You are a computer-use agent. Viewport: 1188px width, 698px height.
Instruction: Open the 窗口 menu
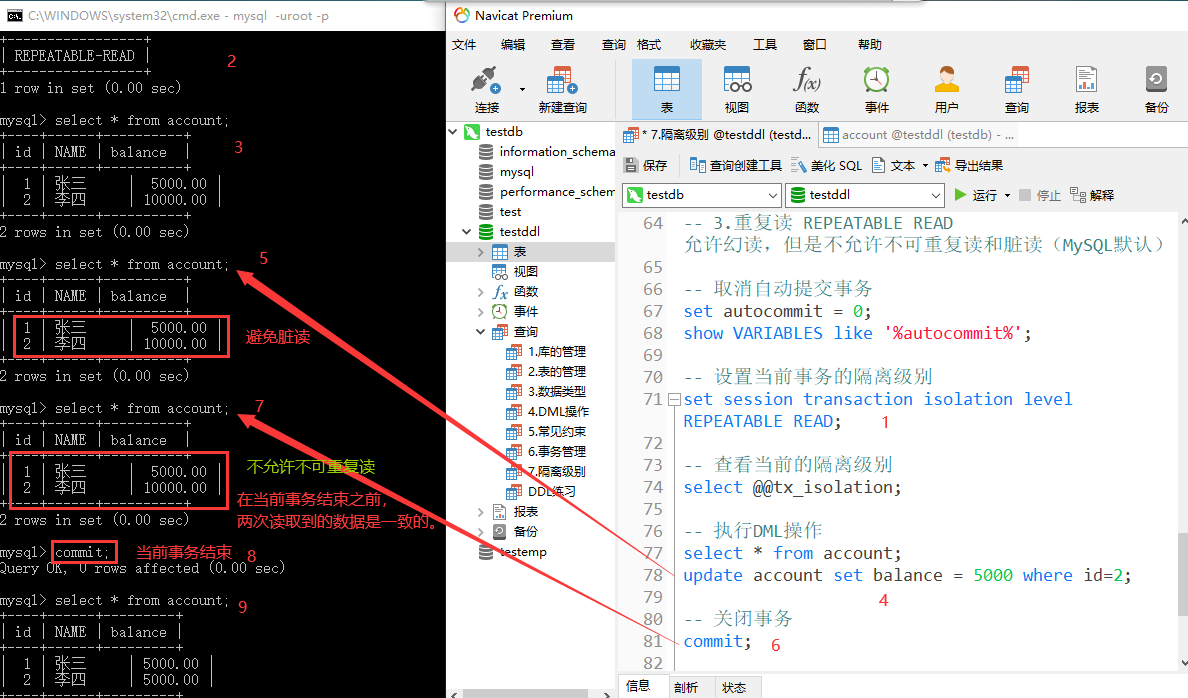coord(814,45)
